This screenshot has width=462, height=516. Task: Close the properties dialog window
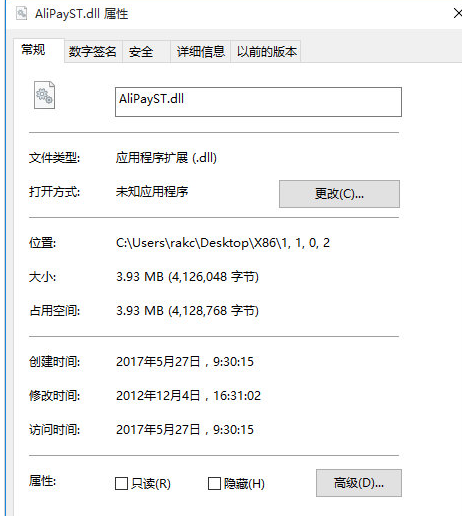tap(458, 14)
